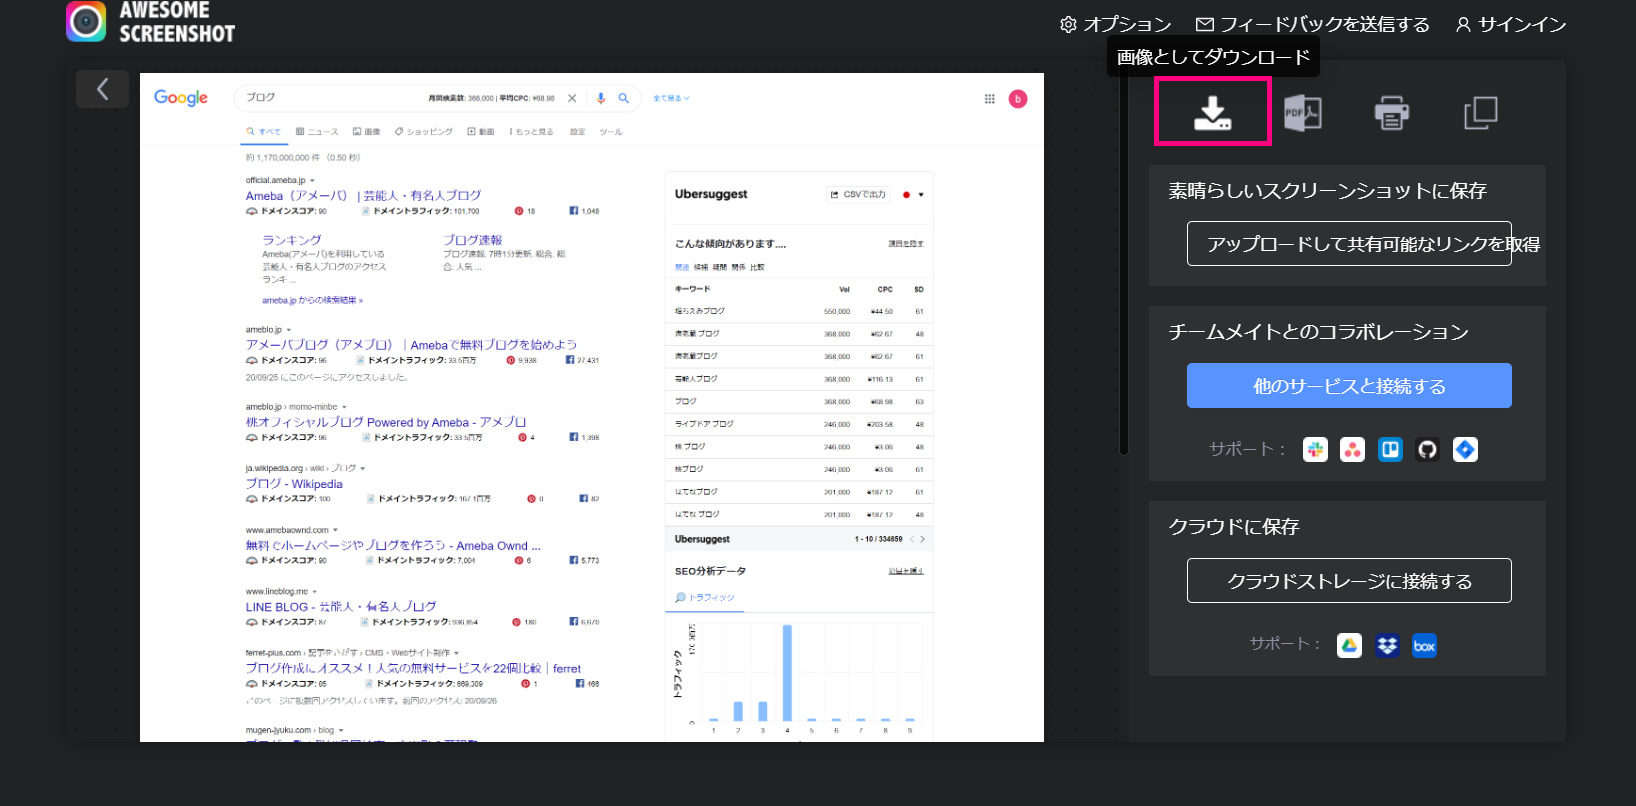Switch to the ニュース tab

click(317, 132)
